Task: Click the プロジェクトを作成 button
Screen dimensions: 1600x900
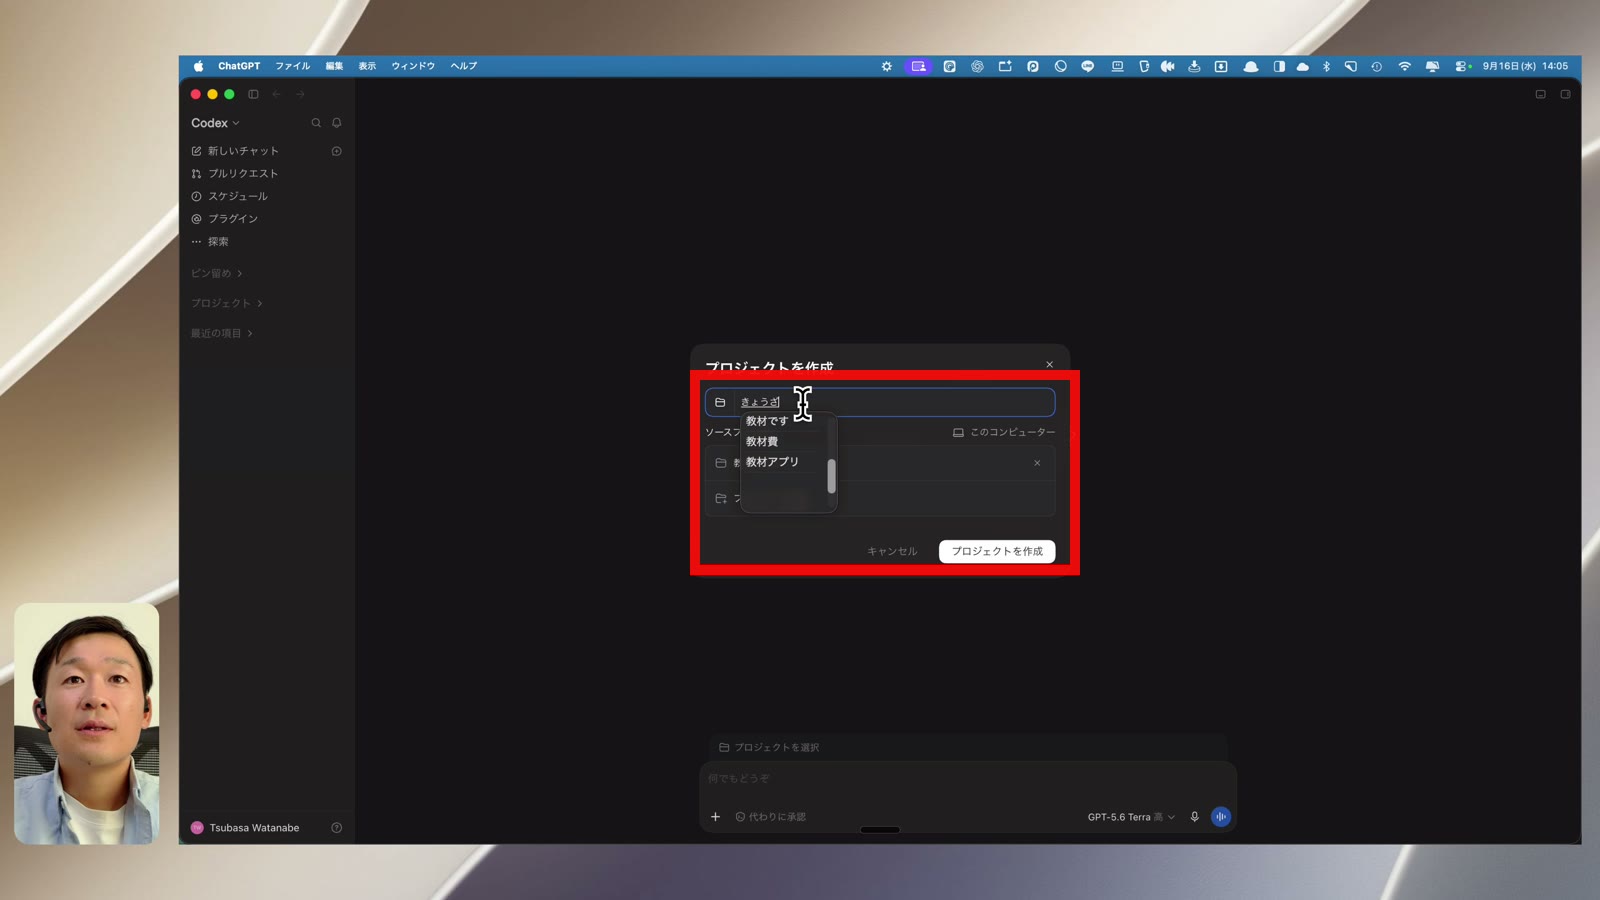Action: tap(997, 551)
